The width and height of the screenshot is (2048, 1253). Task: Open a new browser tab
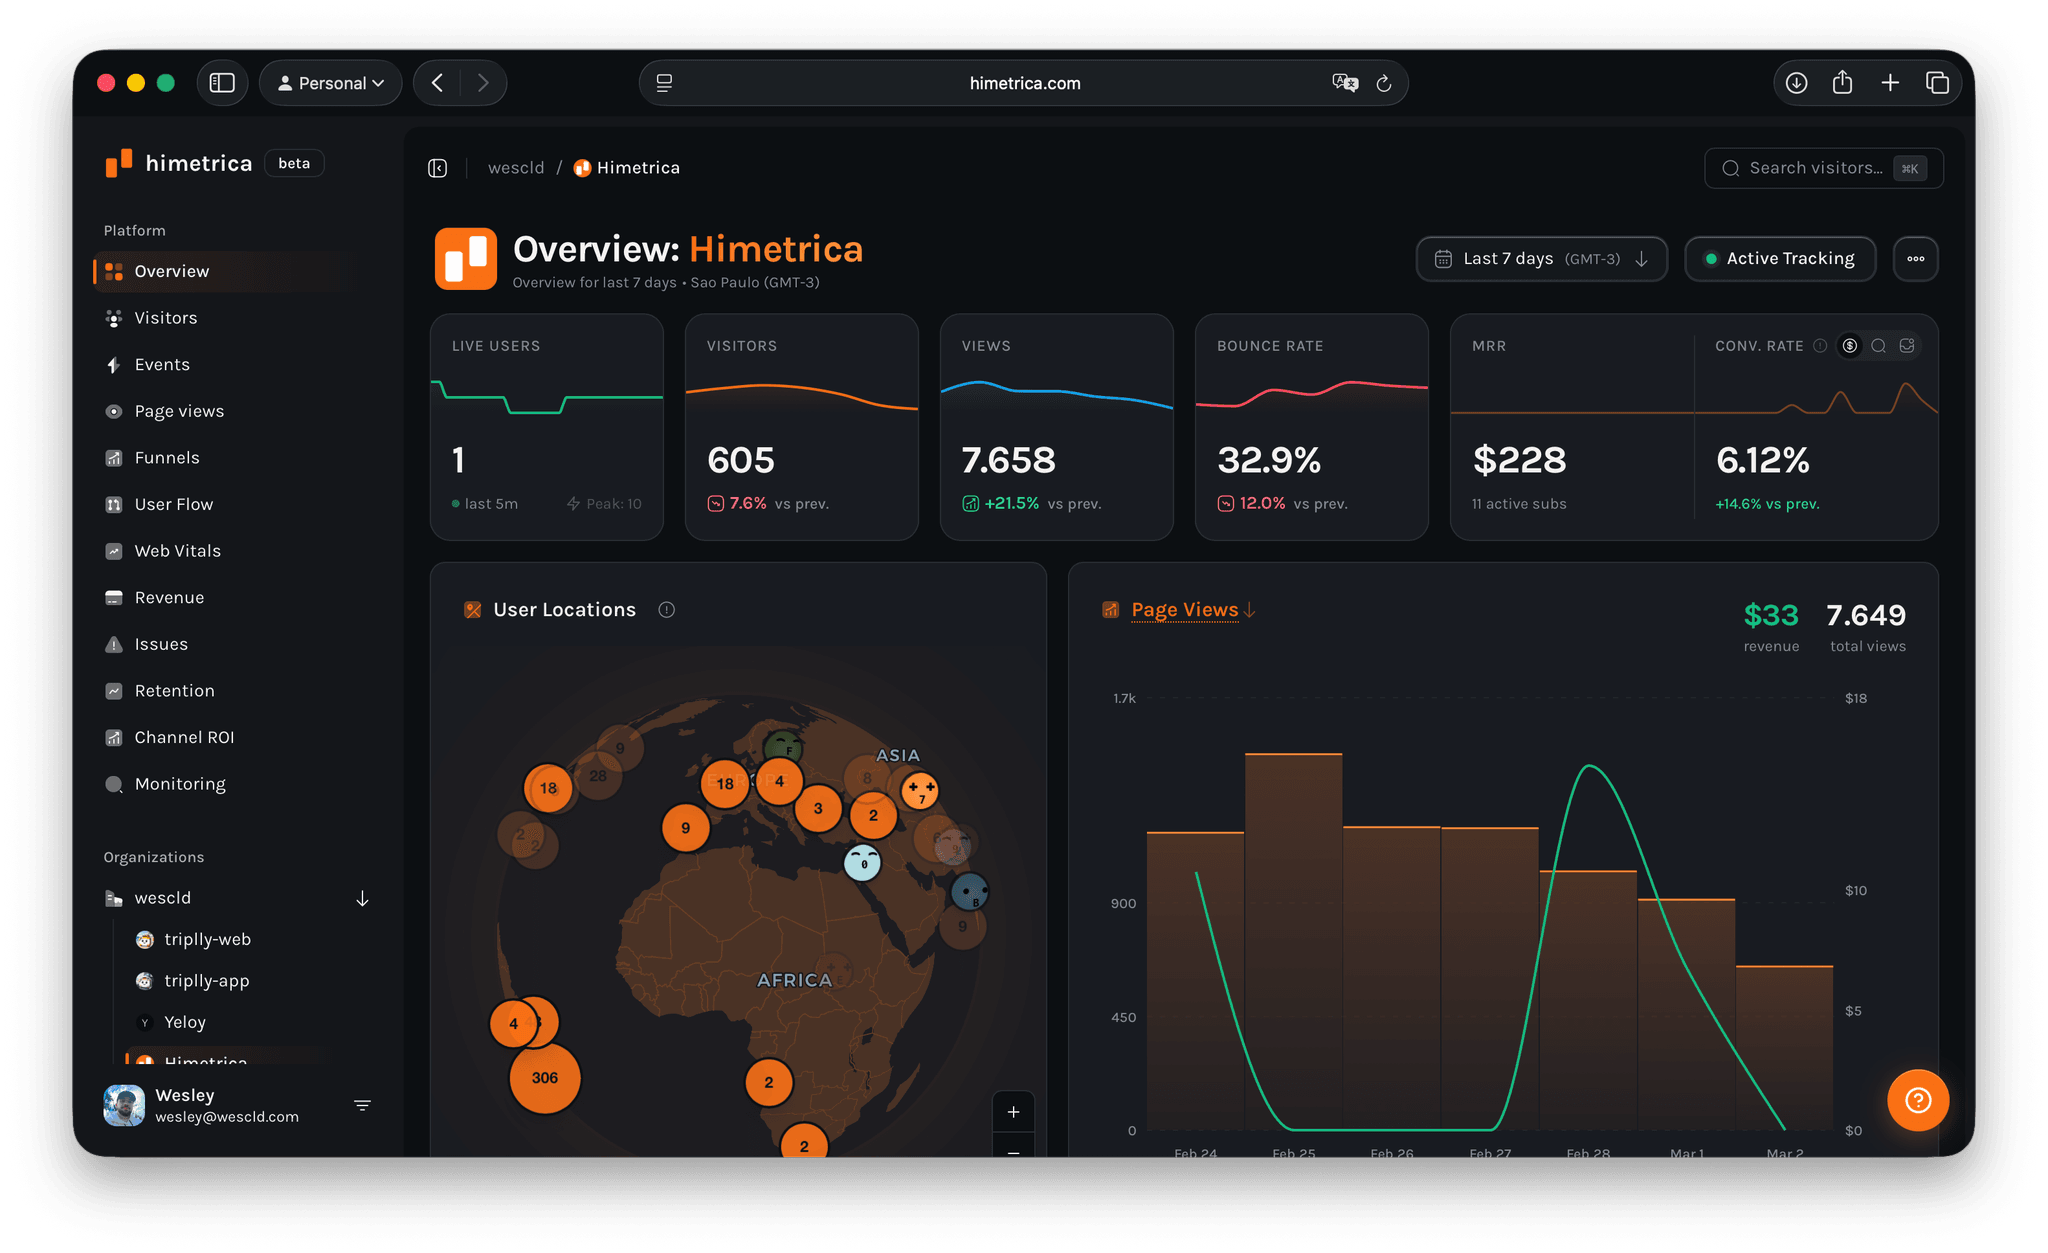tap(1890, 83)
